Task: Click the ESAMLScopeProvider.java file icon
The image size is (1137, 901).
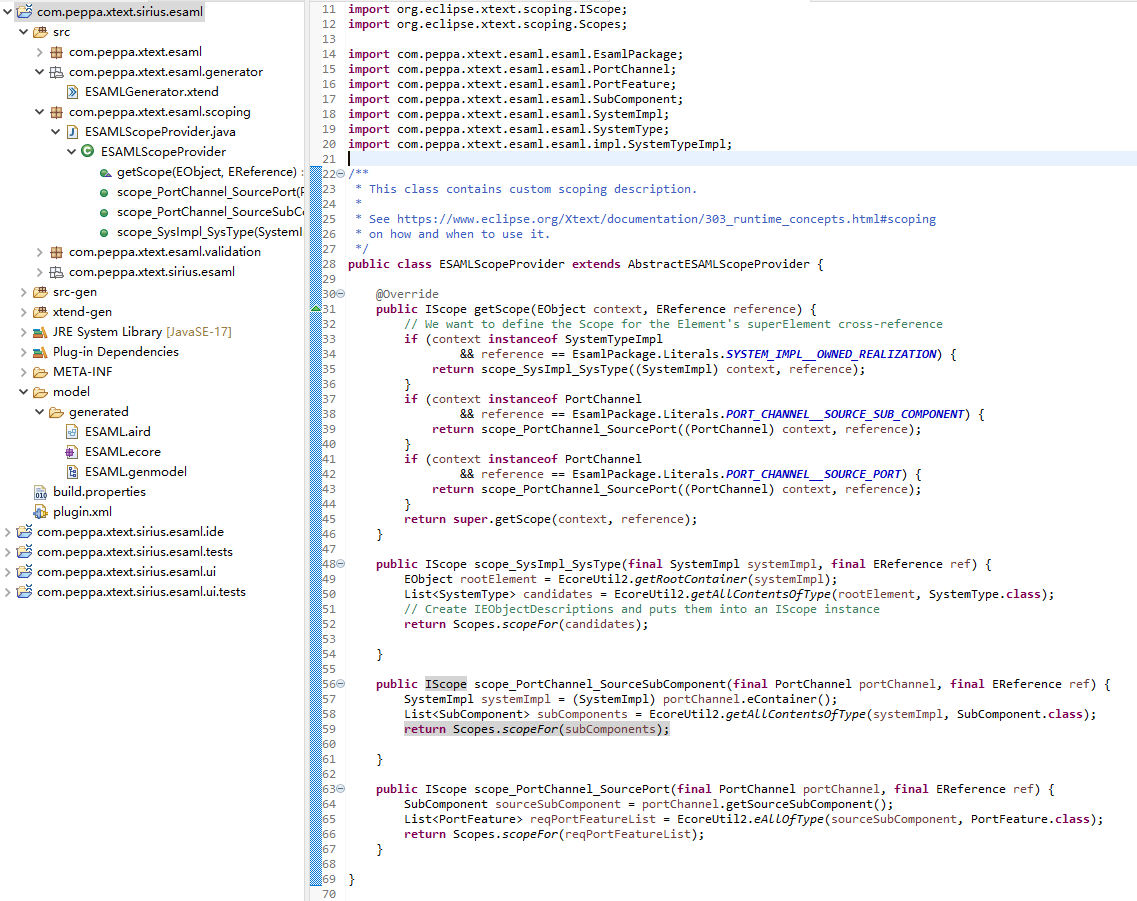Action: tap(73, 132)
